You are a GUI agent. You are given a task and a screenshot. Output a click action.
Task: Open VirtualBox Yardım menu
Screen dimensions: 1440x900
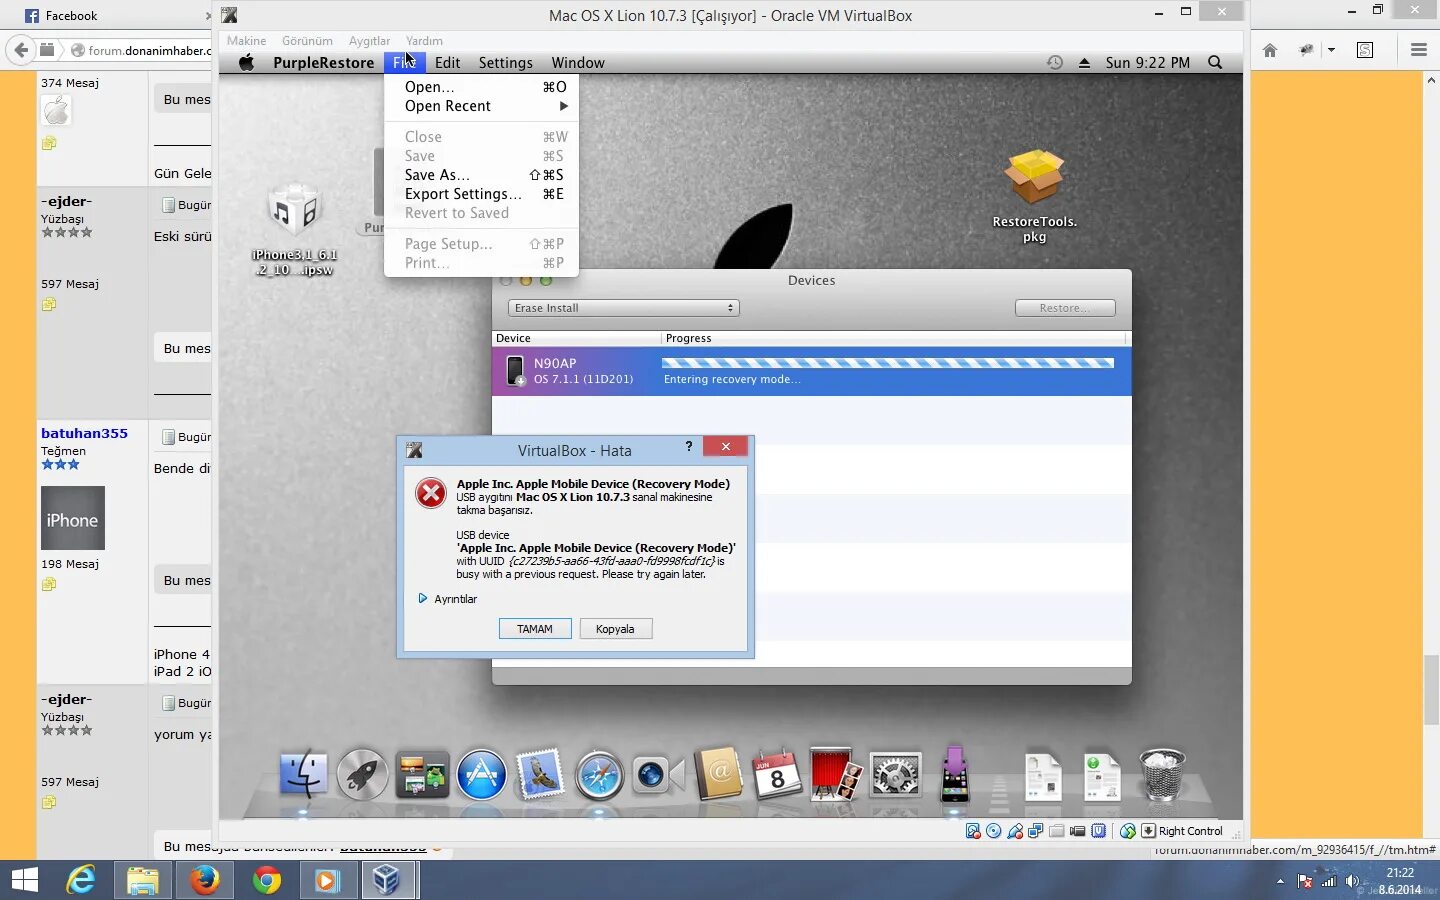click(x=424, y=41)
